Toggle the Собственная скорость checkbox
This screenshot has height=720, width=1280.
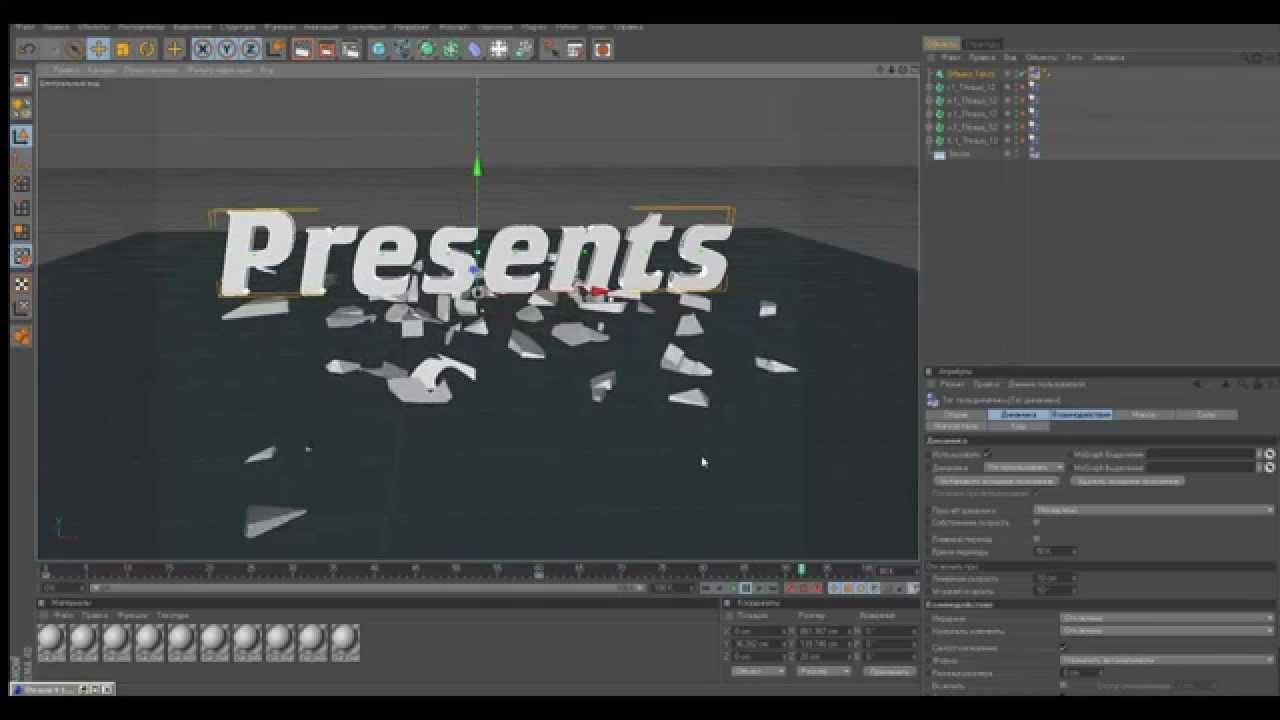(1036, 522)
